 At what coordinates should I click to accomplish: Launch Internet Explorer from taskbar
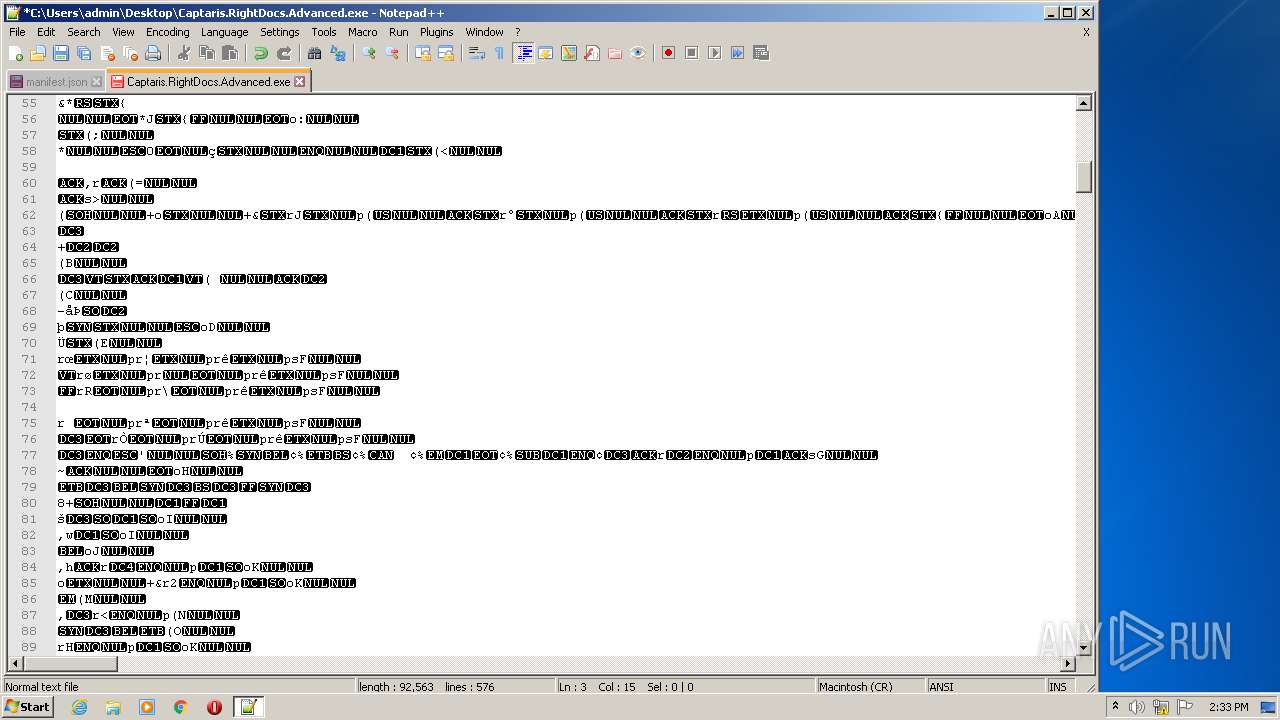coord(79,707)
